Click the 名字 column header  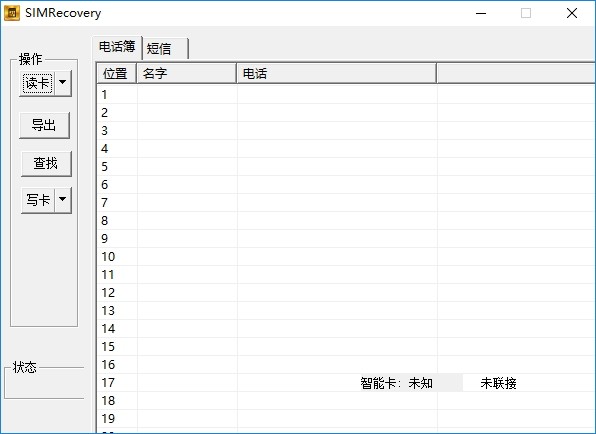coord(186,73)
